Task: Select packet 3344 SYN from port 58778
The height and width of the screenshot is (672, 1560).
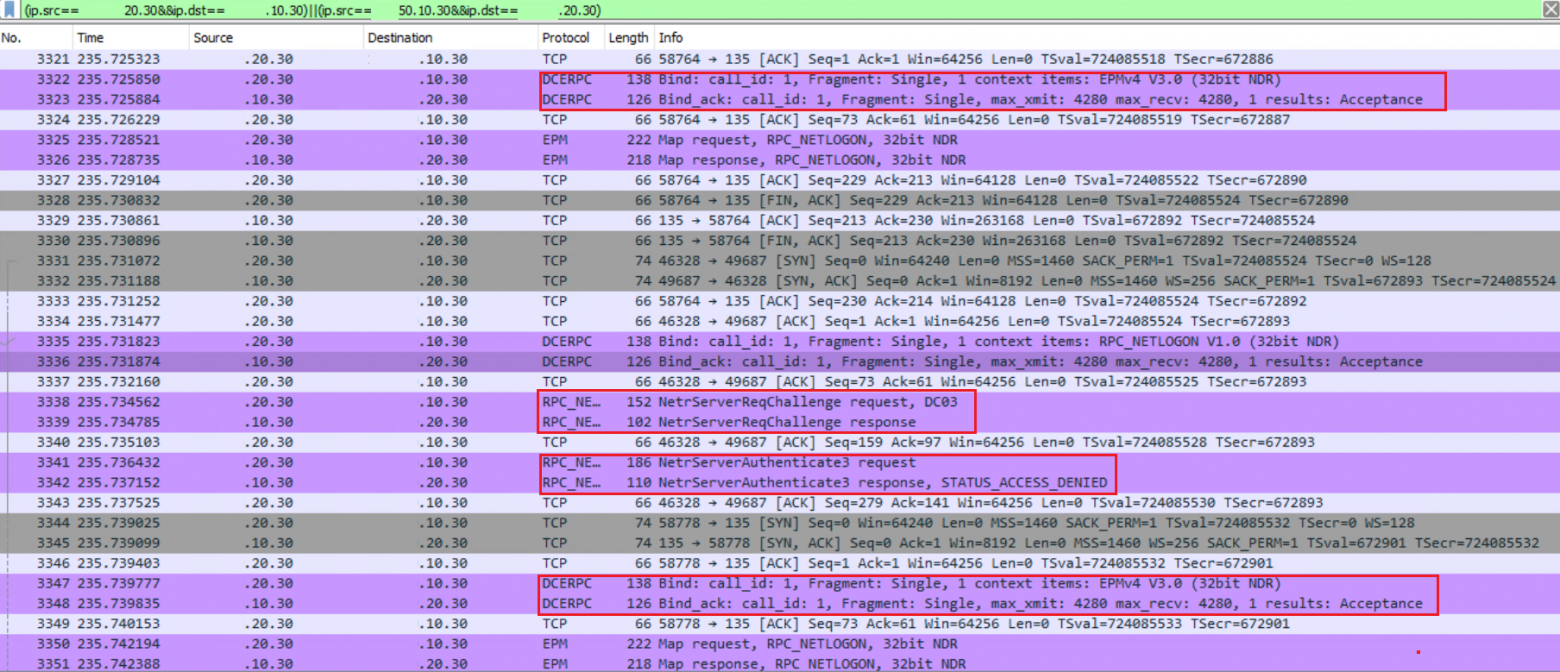Action: pos(780,523)
